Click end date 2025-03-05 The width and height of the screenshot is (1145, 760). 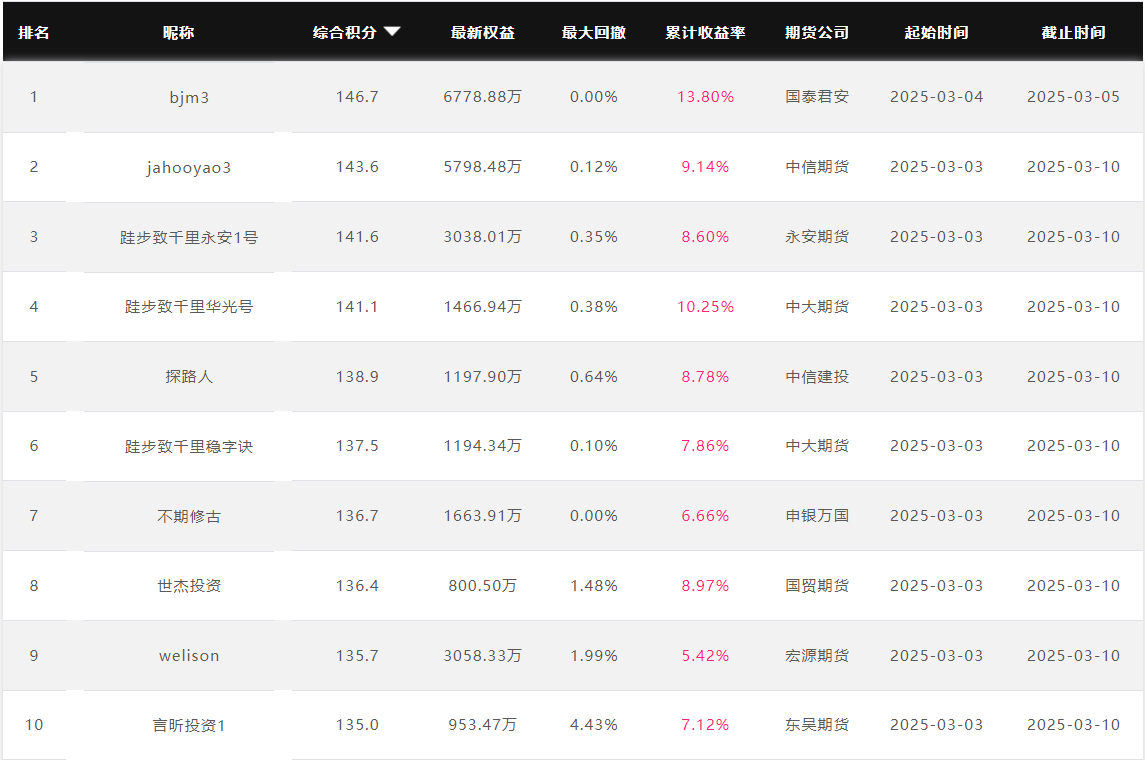(x=1073, y=96)
